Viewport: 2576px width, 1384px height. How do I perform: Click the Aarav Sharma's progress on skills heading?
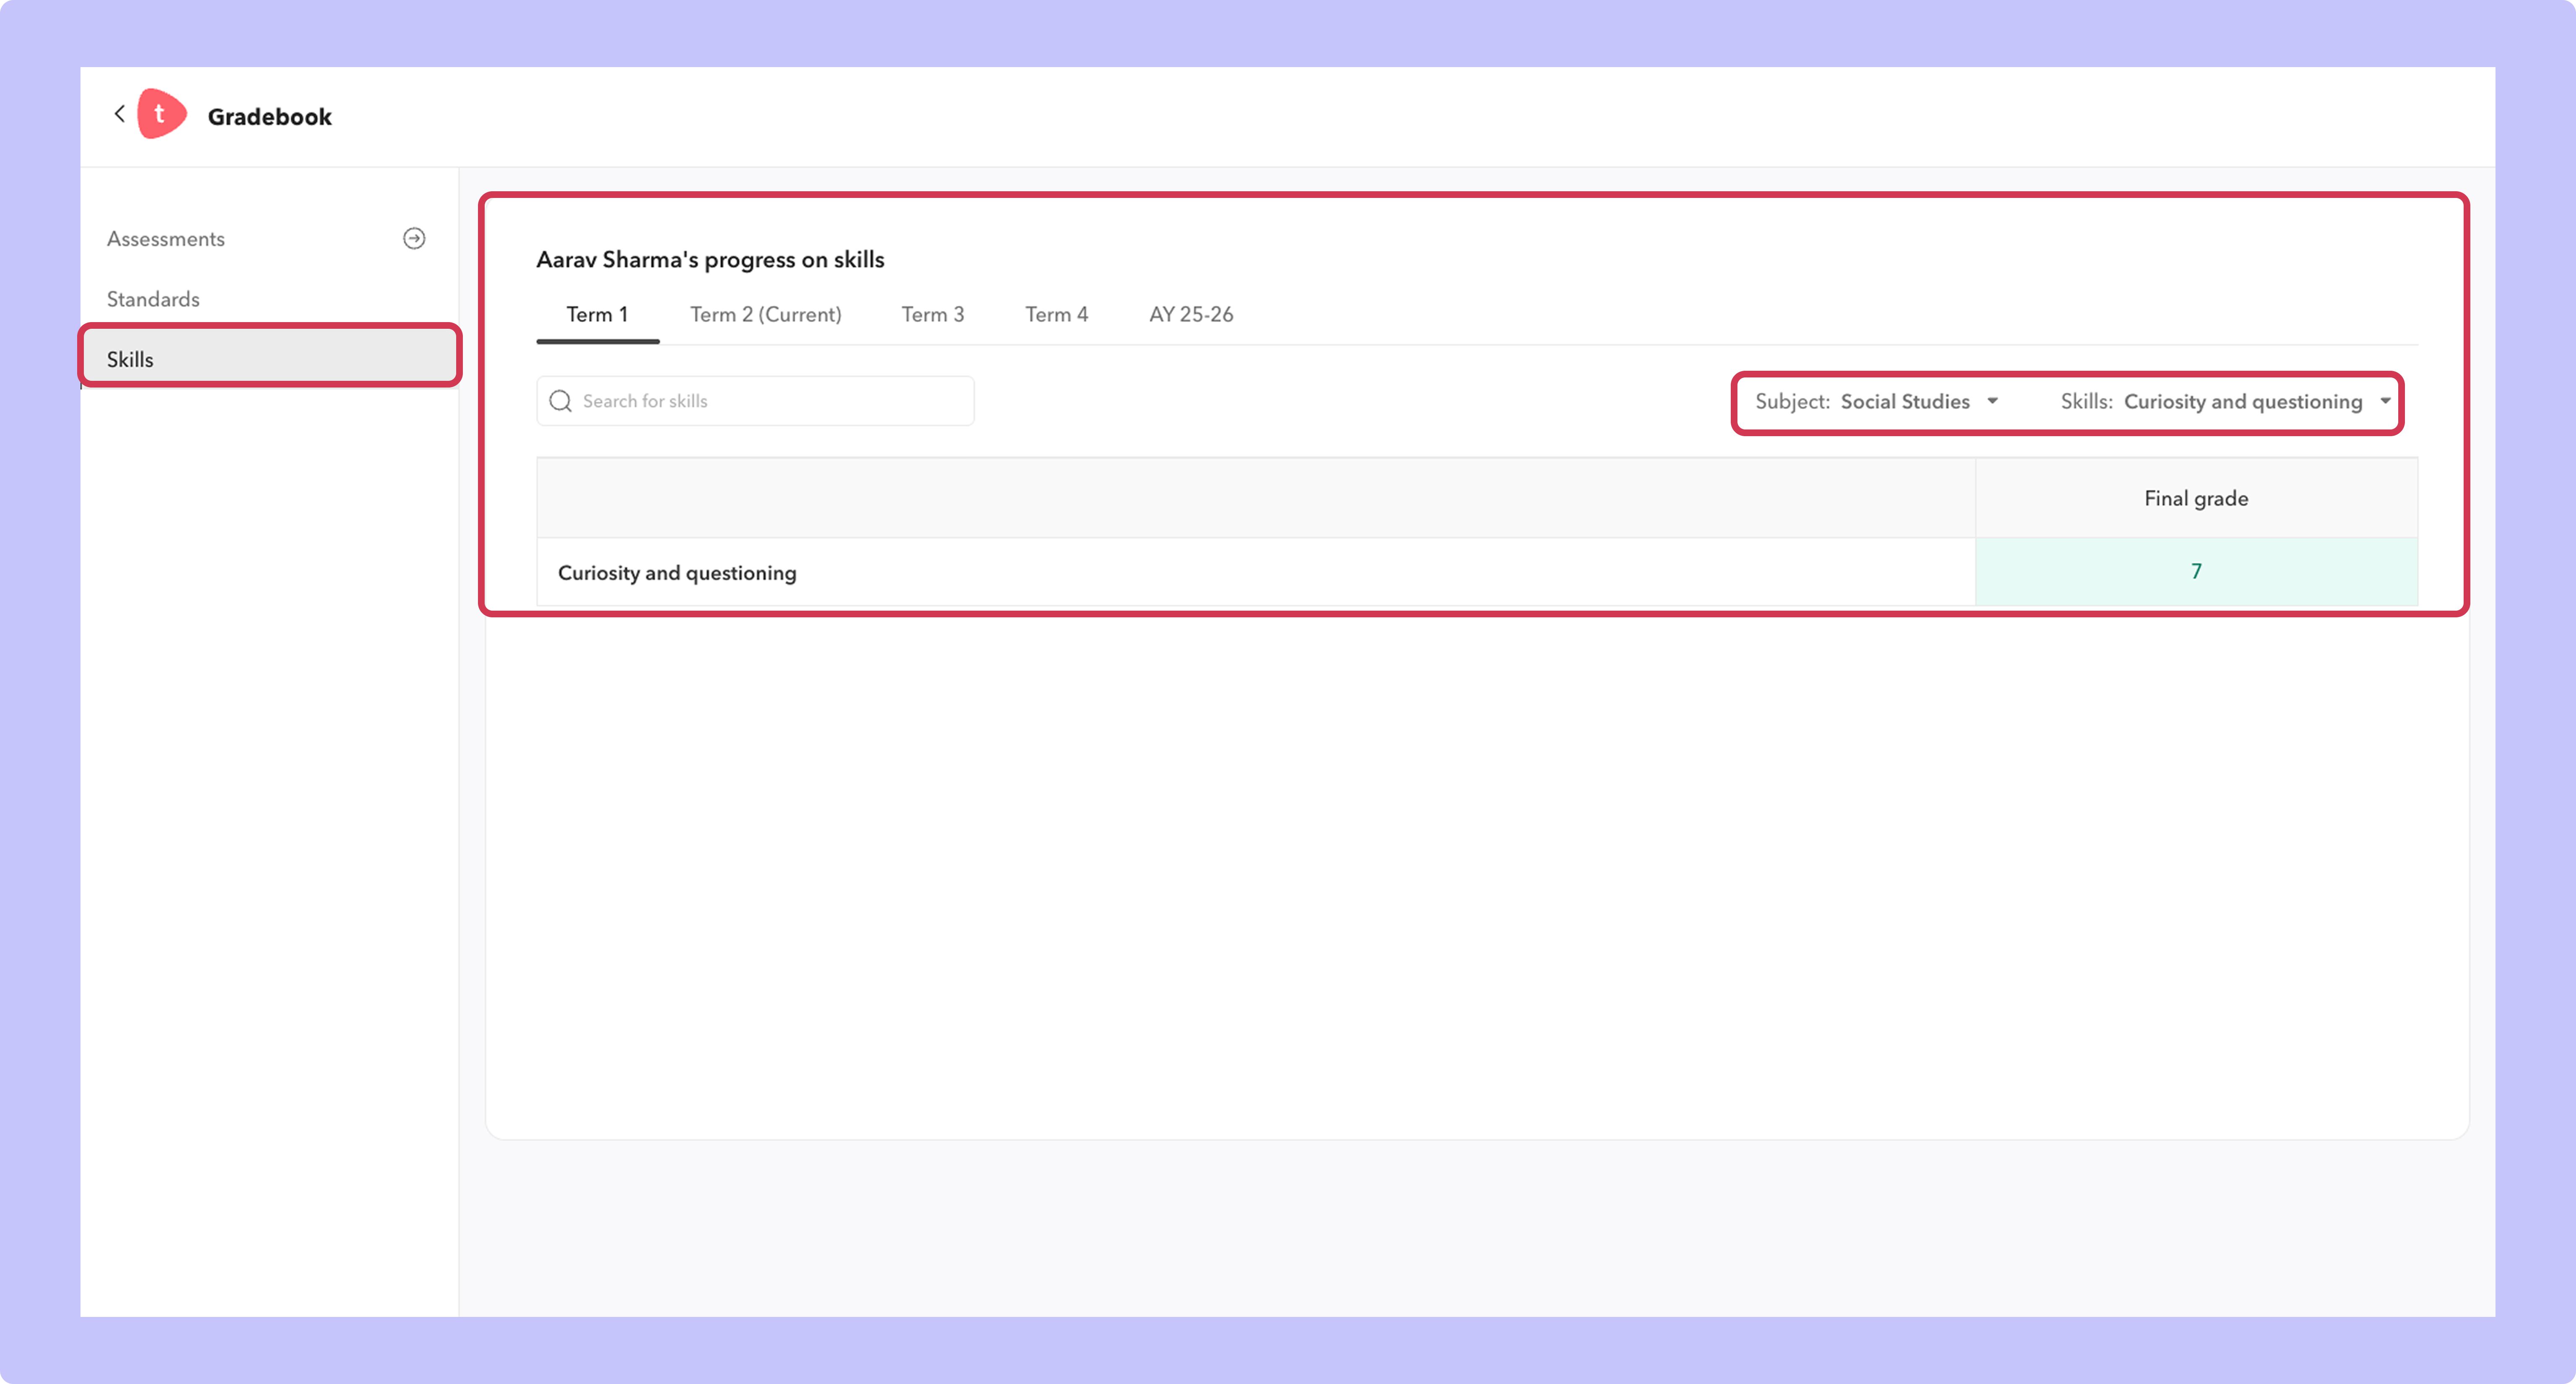pos(710,260)
